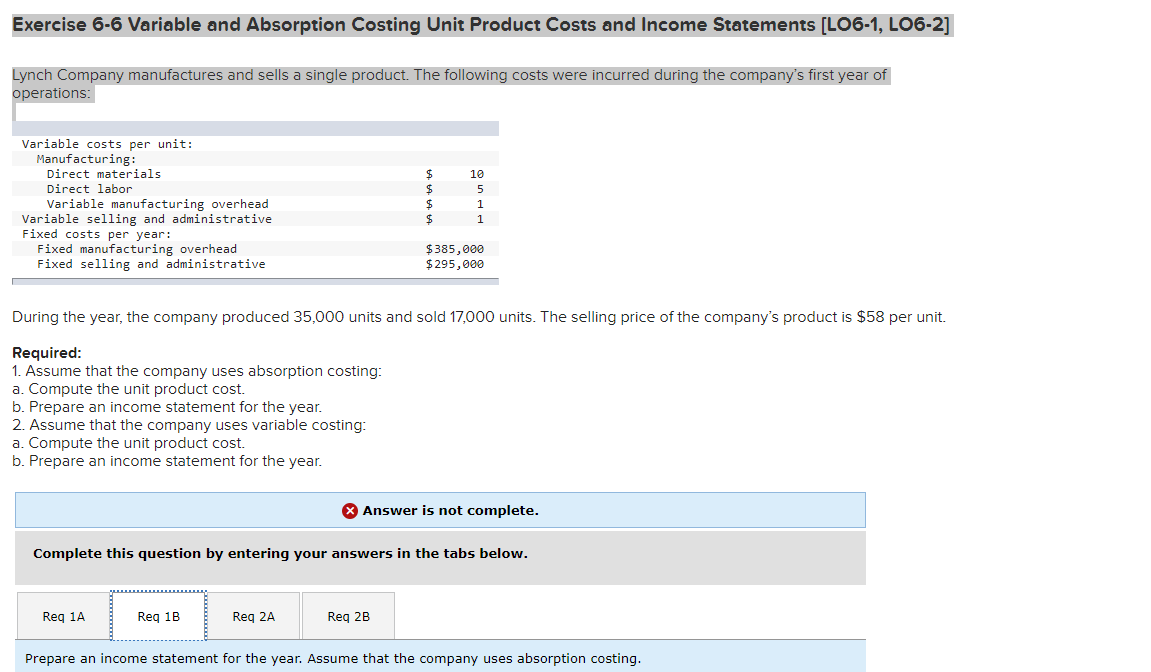Screen dimensions: 1151x672
Task: Select the Req 2B tab
Action: (x=348, y=616)
